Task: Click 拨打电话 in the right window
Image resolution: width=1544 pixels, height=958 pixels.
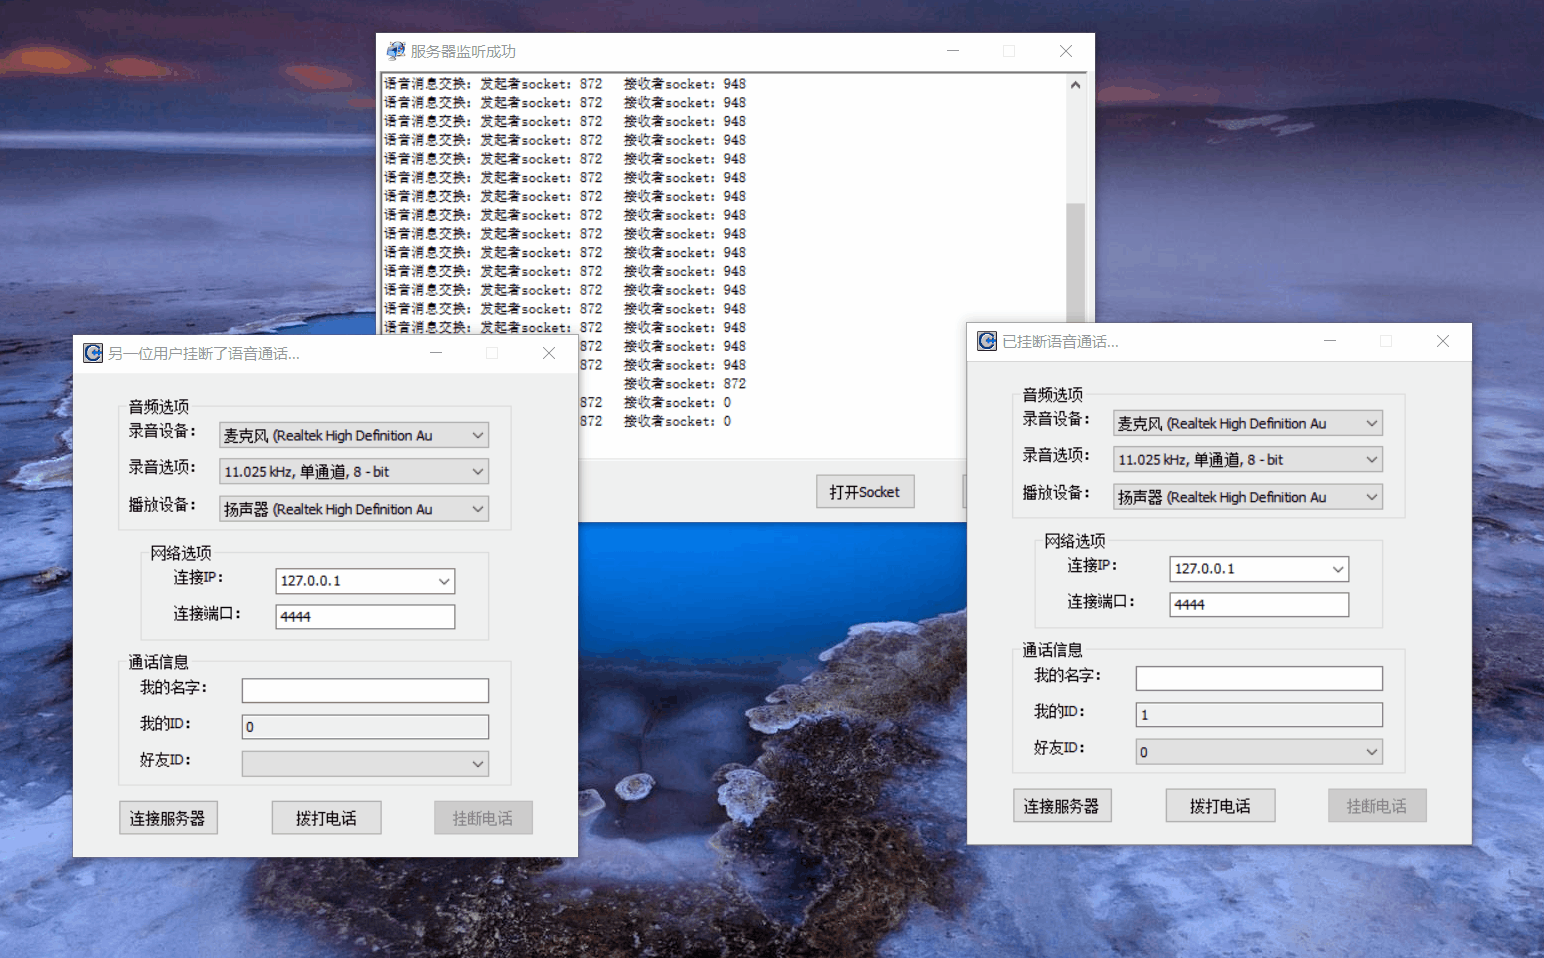Action: [x=1220, y=805]
